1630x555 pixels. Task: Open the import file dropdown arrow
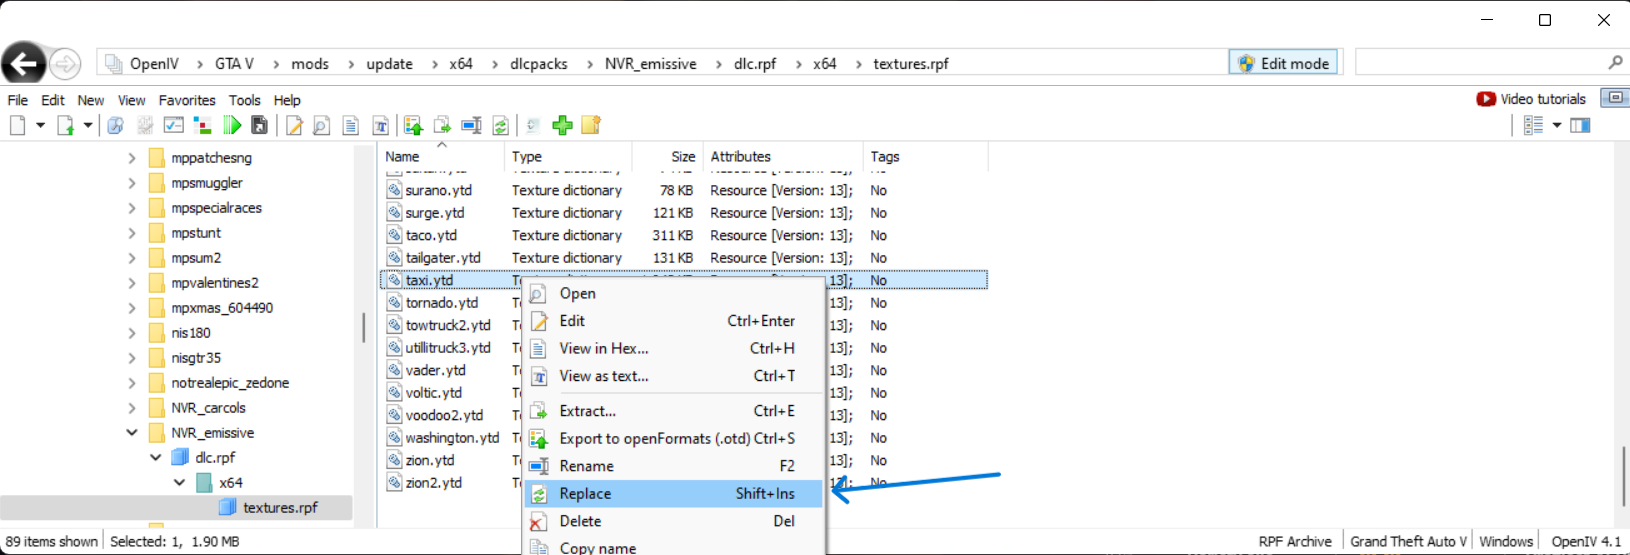tap(88, 125)
